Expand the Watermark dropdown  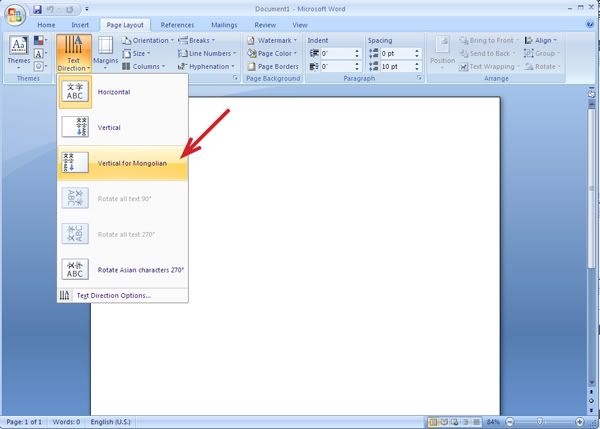tap(273, 41)
